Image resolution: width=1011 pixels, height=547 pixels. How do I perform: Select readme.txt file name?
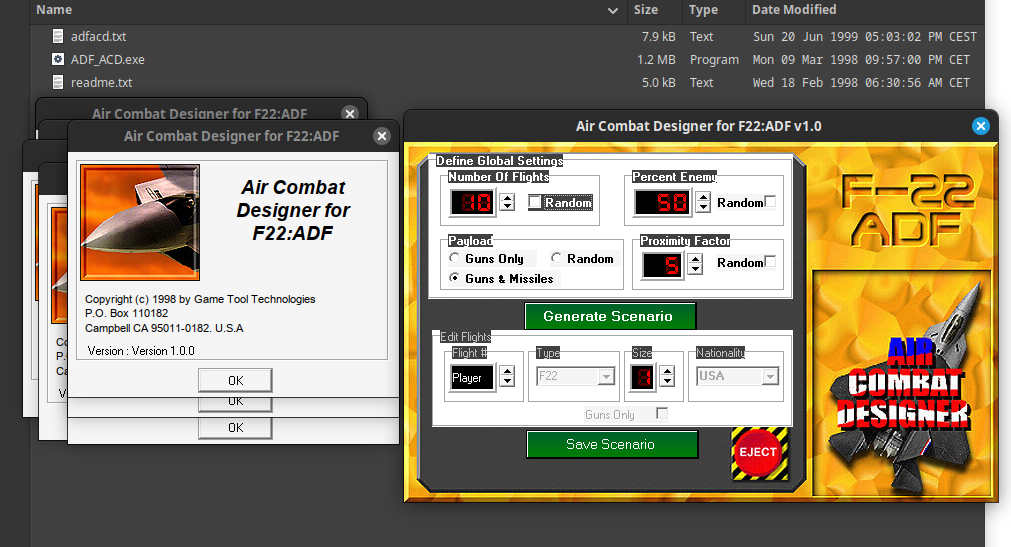pos(101,83)
